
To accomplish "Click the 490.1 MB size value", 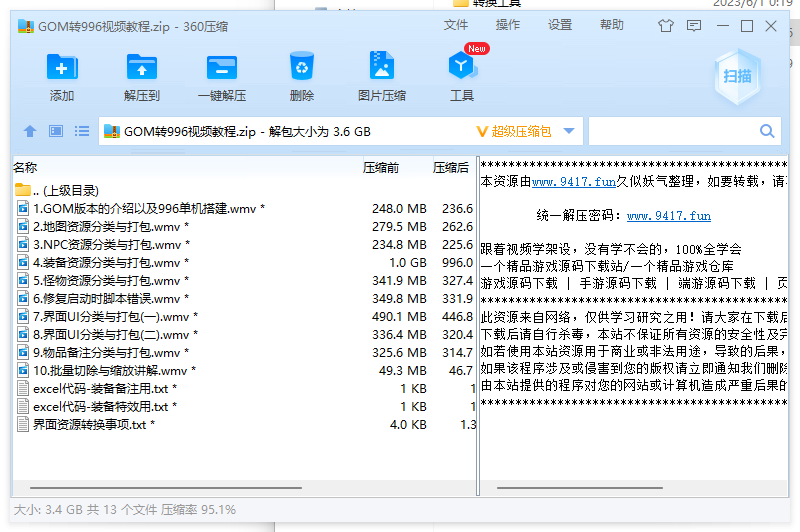I will [x=399, y=316].
